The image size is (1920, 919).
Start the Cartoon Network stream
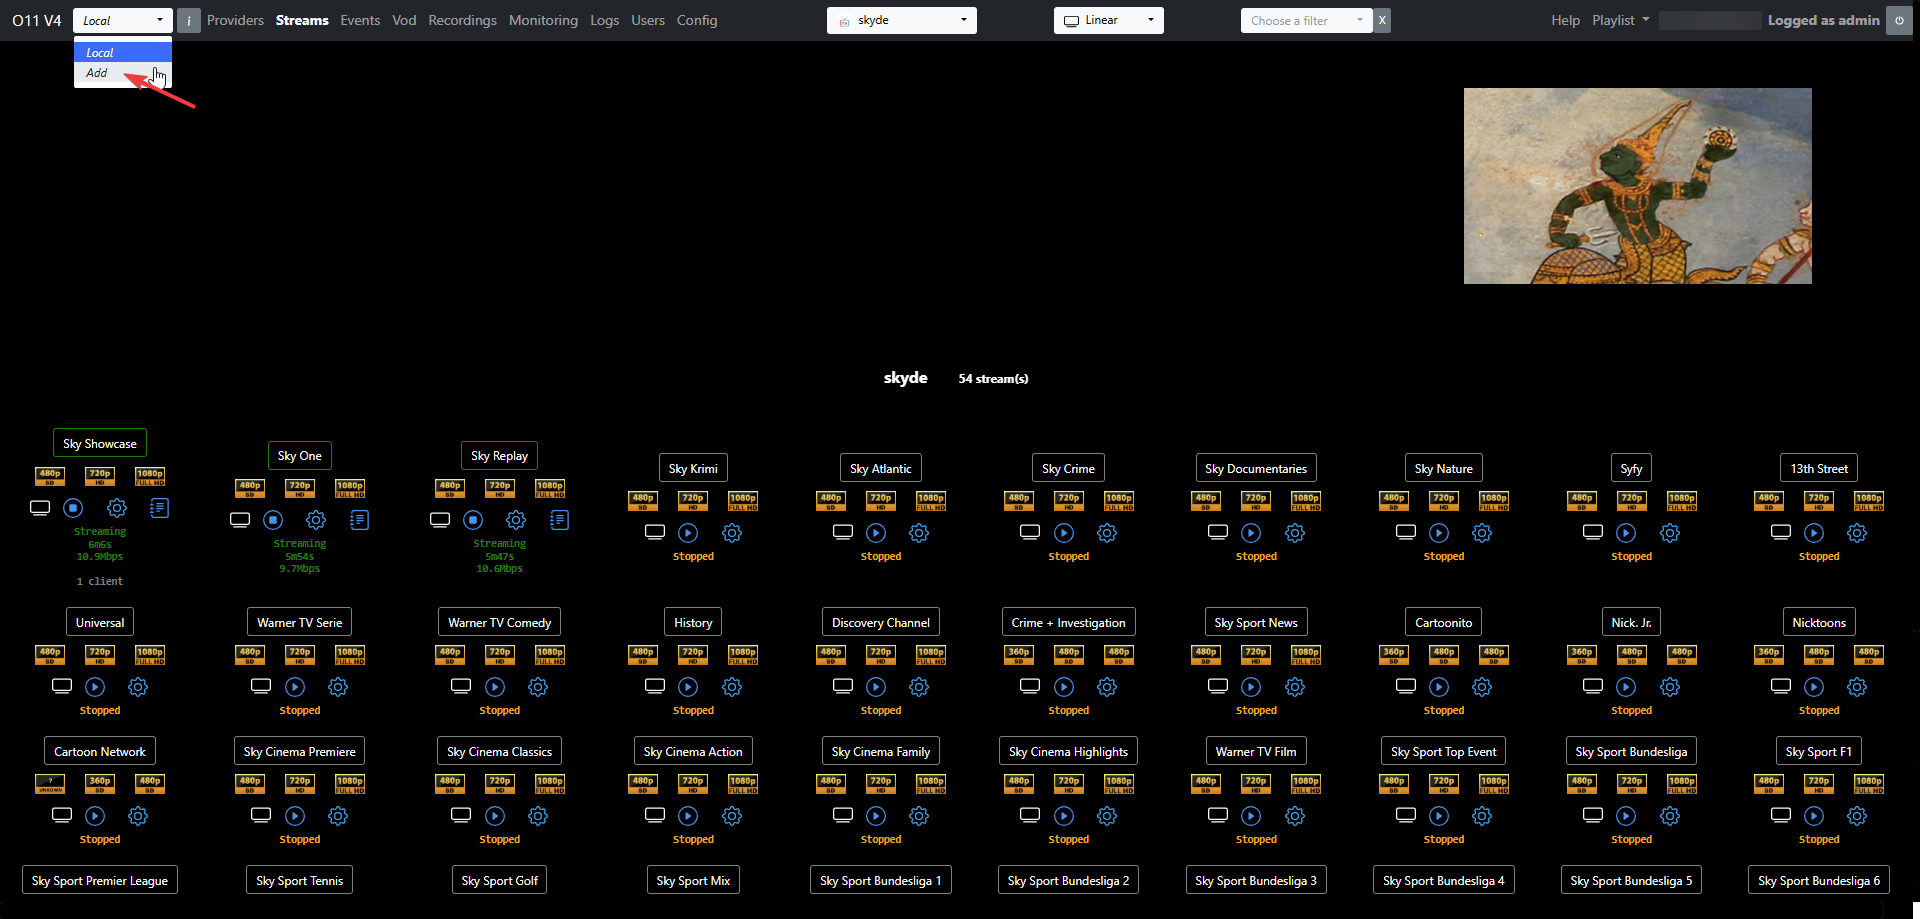click(x=95, y=816)
